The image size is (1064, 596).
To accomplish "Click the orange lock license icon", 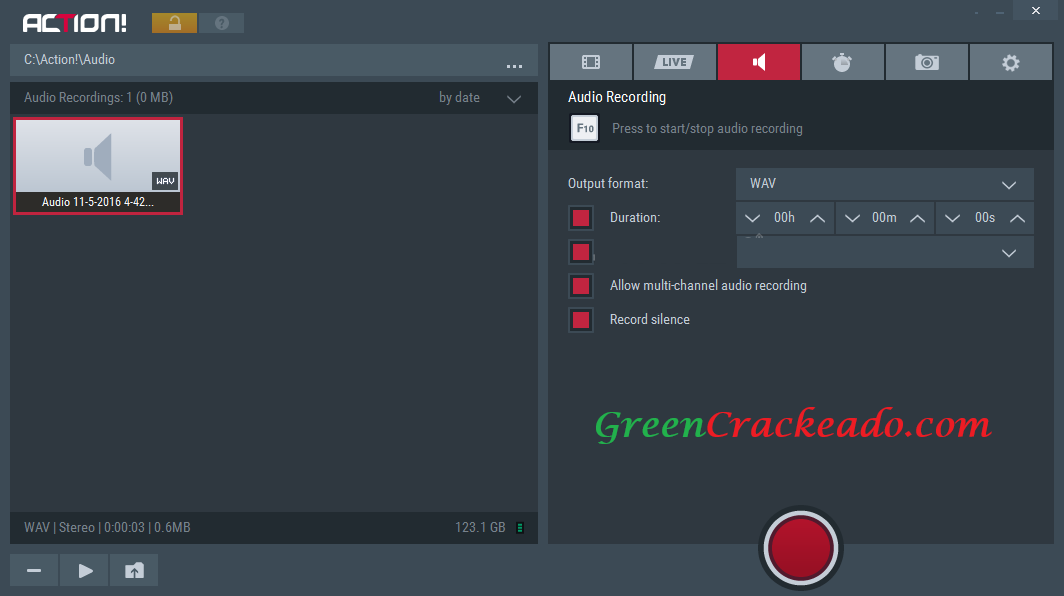I will coord(174,23).
